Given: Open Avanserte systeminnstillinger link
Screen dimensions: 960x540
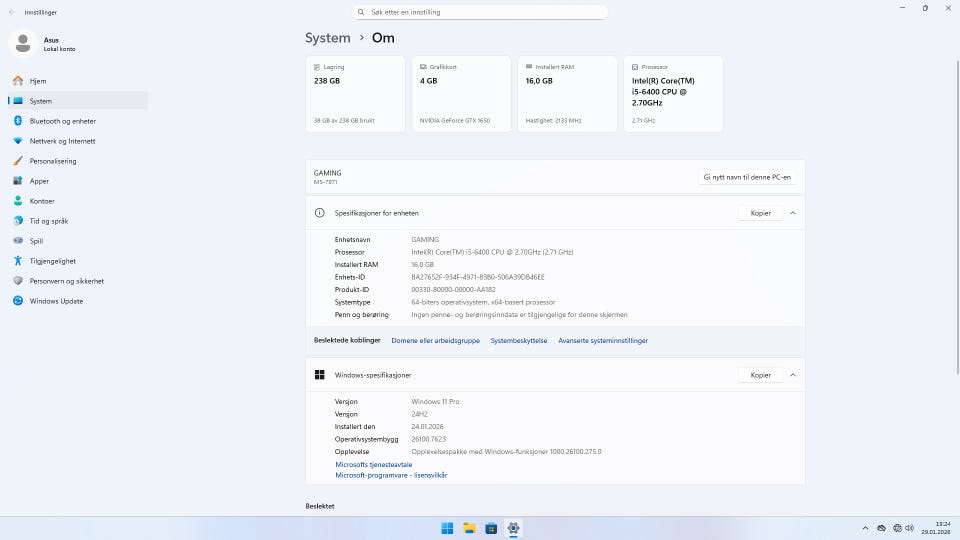Looking at the screenshot, I should click(x=603, y=341).
